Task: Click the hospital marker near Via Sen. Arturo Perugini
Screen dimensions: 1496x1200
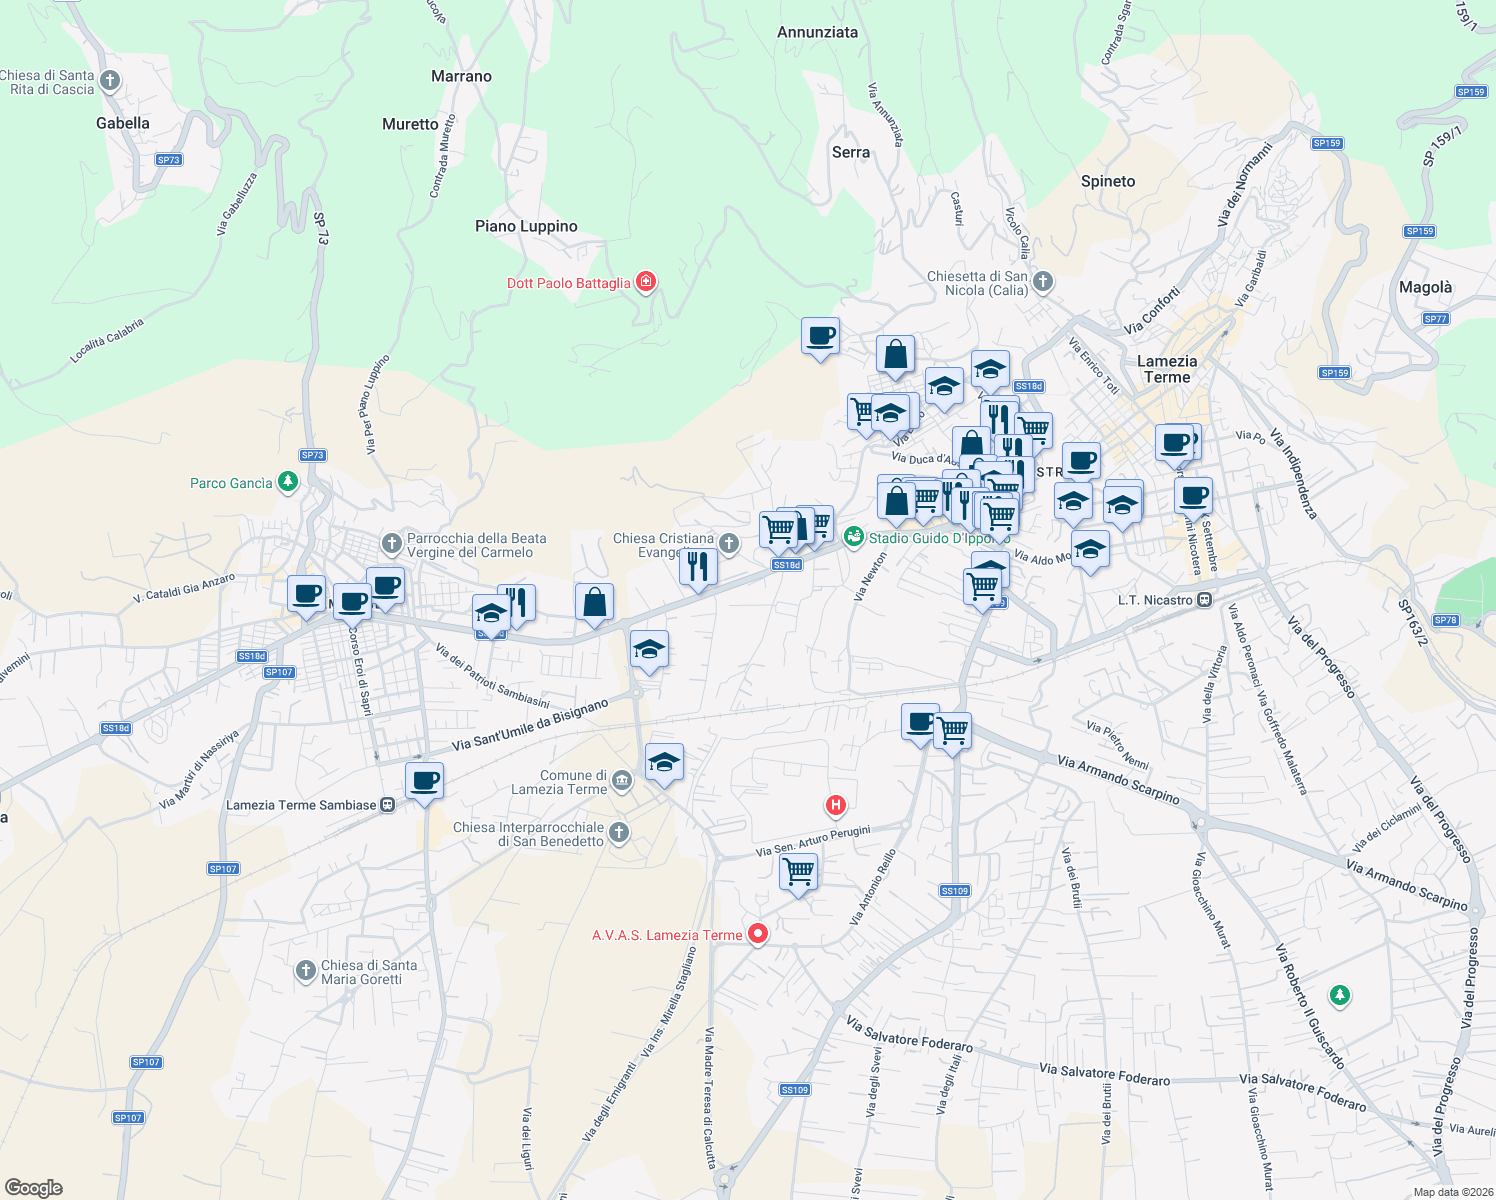Action: [836, 805]
